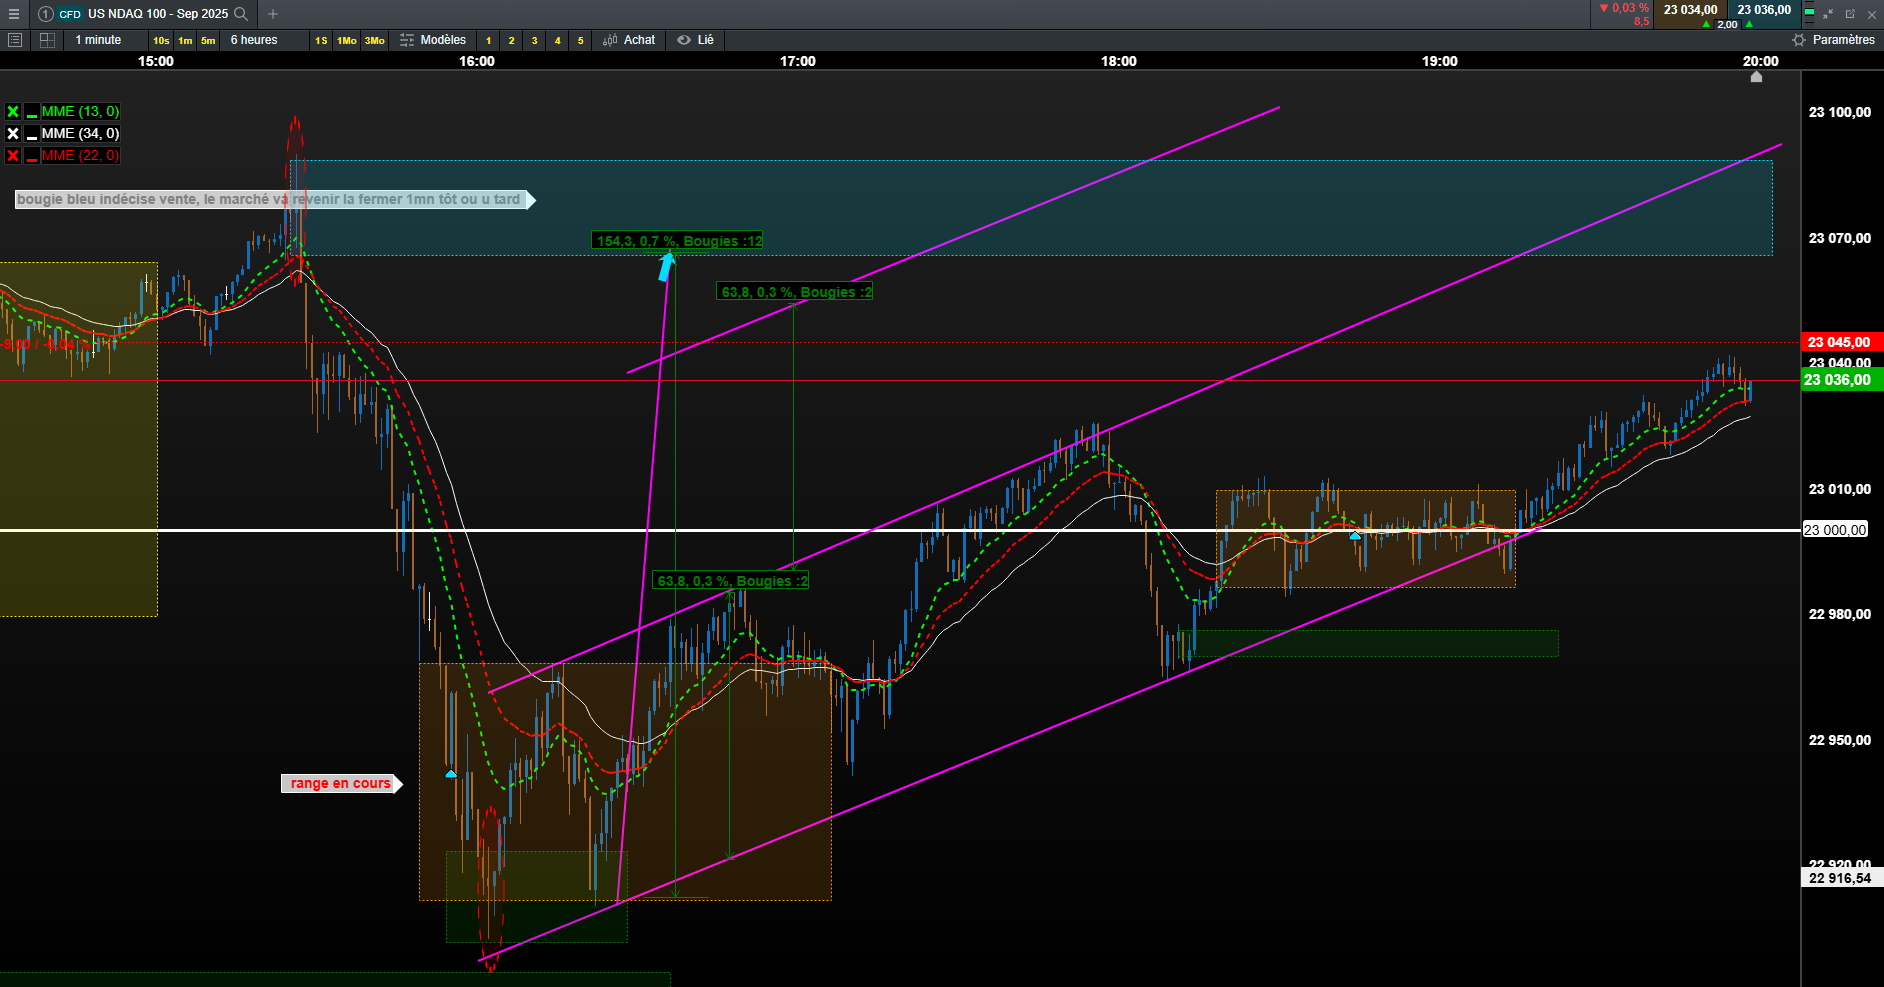Add a new chart tab with plus
1884x987 pixels.
(273, 14)
